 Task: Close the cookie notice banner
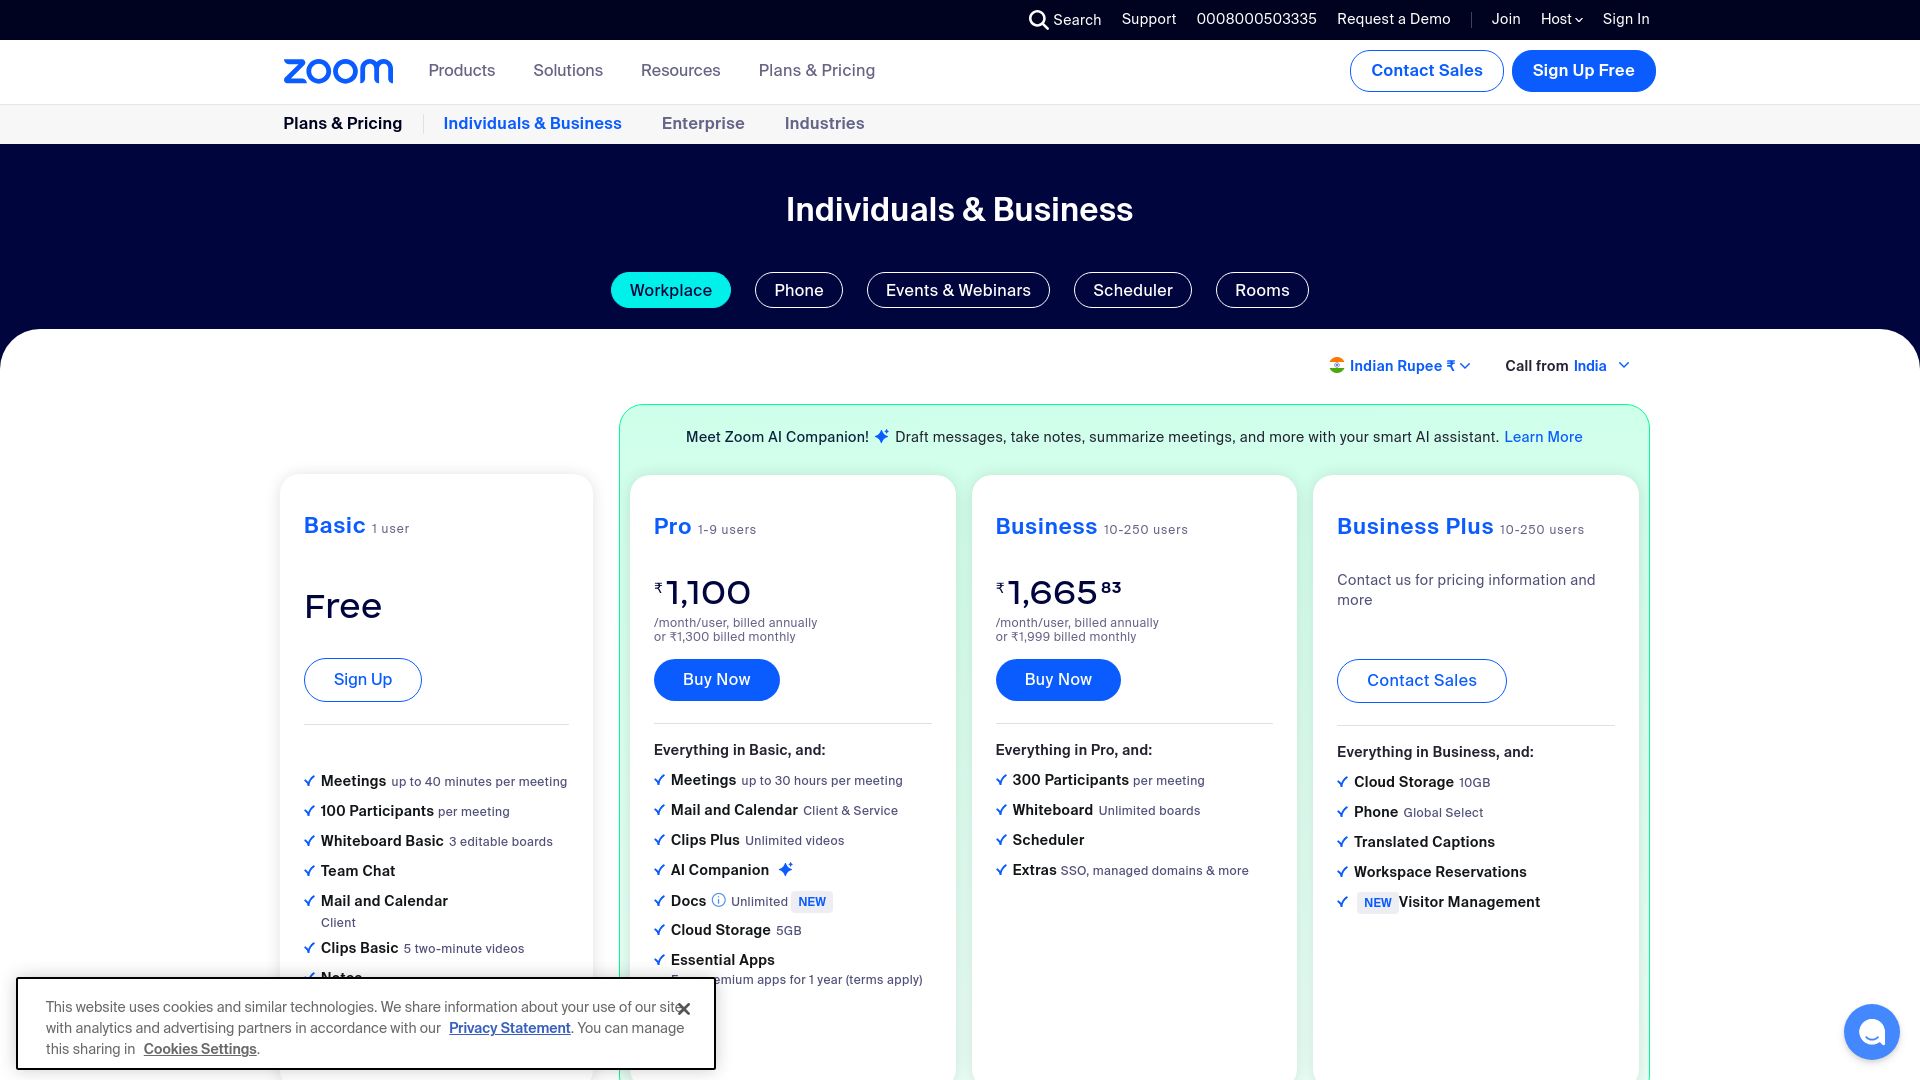(x=684, y=1009)
